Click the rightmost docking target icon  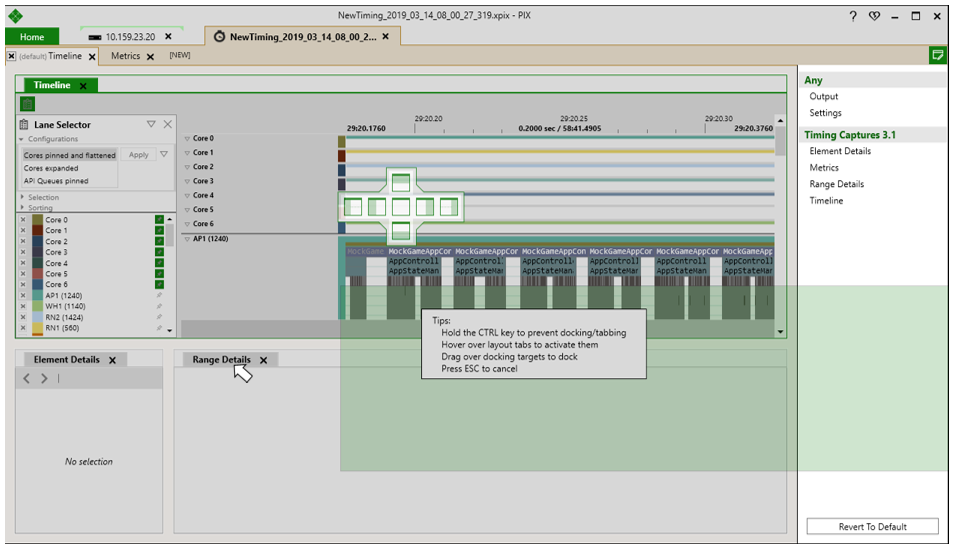pos(449,207)
